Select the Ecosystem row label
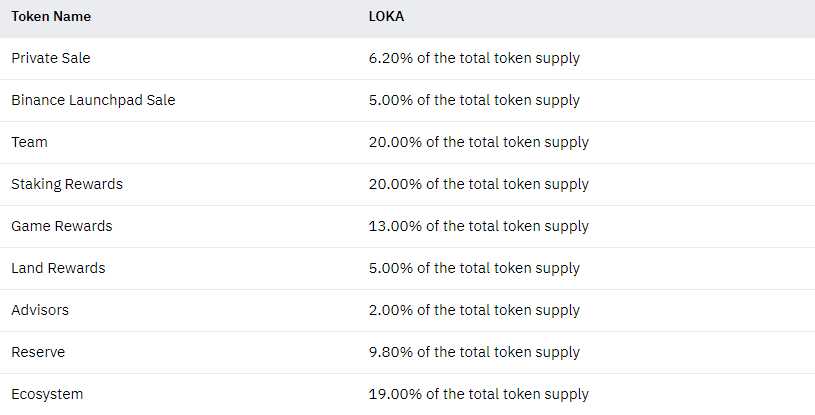This screenshot has height=415, width=815. (x=47, y=394)
